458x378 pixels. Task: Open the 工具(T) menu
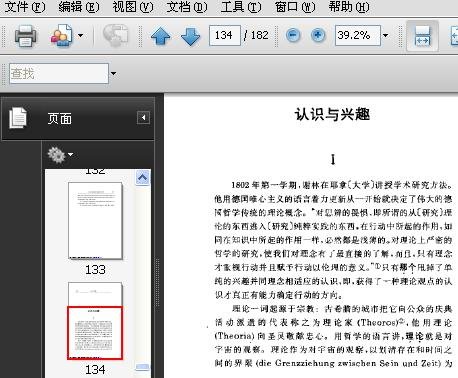click(x=241, y=7)
